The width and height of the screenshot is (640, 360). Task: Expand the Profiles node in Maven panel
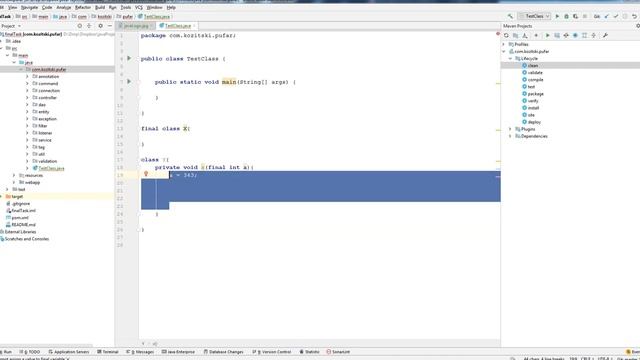[x=504, y=44]
